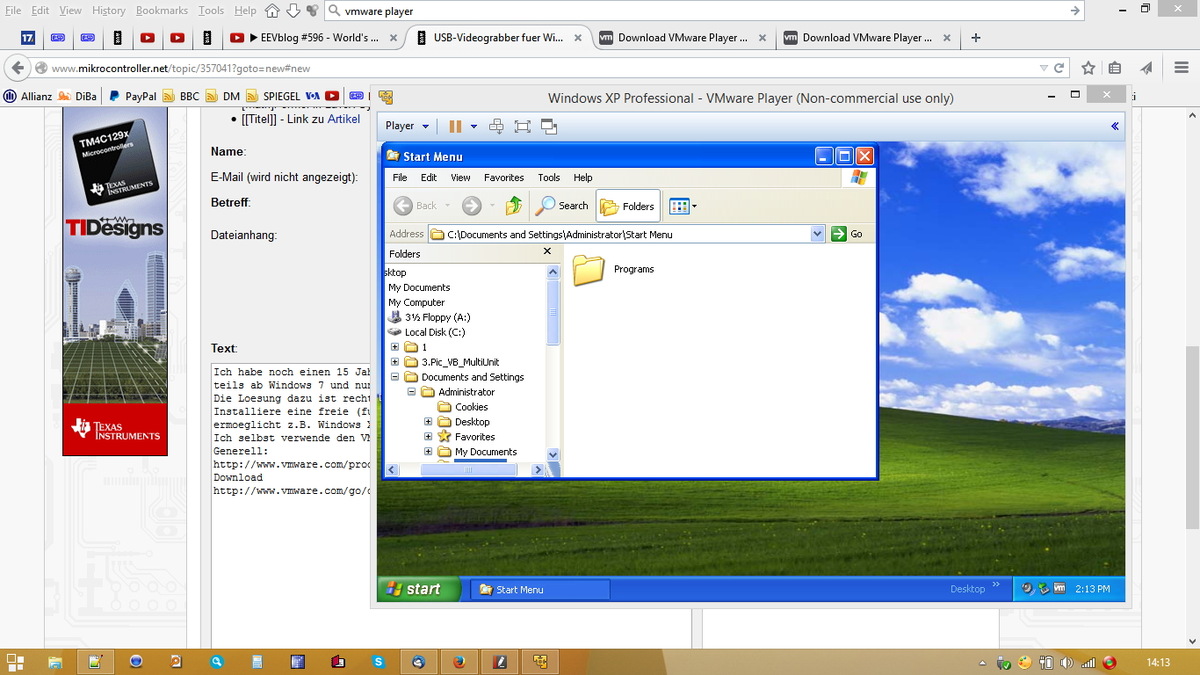Follow the 'Artikel' link on the page
This screenshot has height=675, width=1200.
[x=343, y=119]
